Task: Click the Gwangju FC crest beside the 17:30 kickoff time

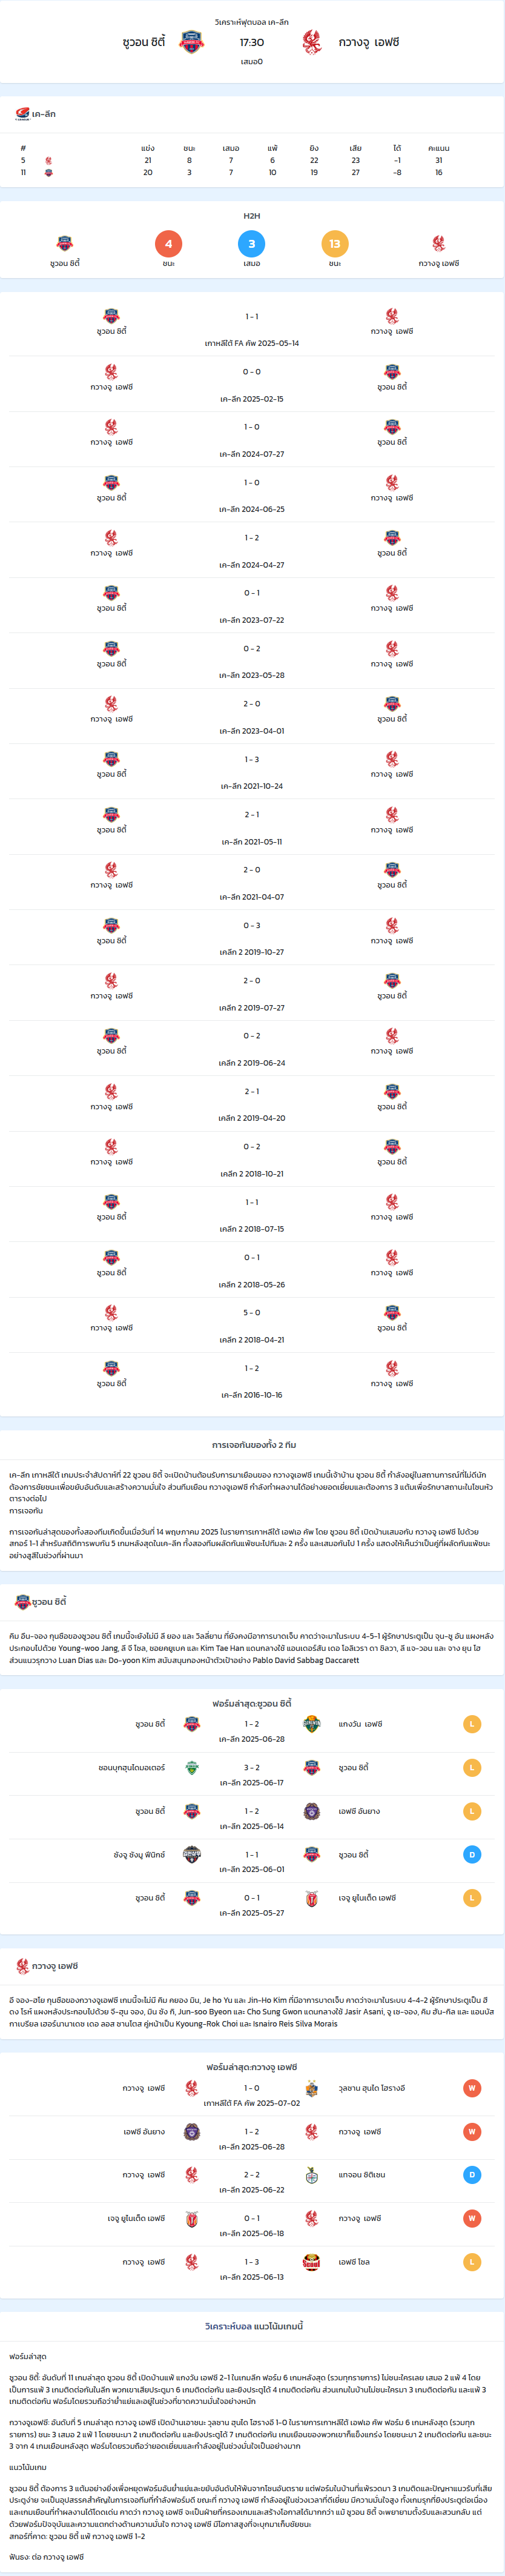Action: click(x=312, y=42)
